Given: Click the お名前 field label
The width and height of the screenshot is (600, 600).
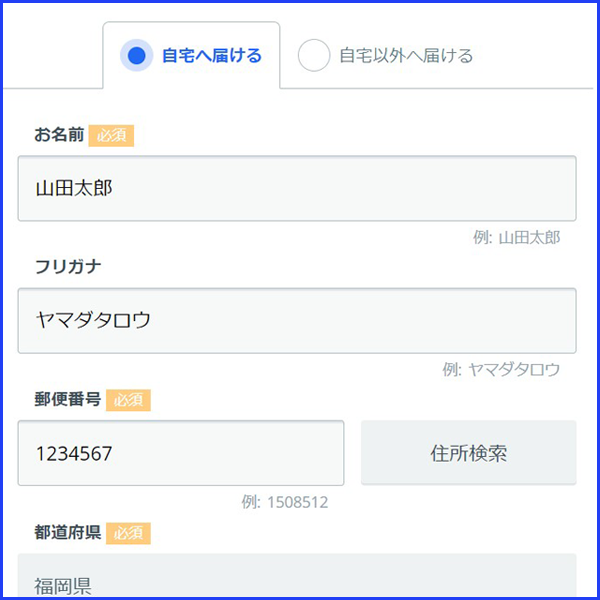Looking at the screenshot, I should tap(59, 135).
